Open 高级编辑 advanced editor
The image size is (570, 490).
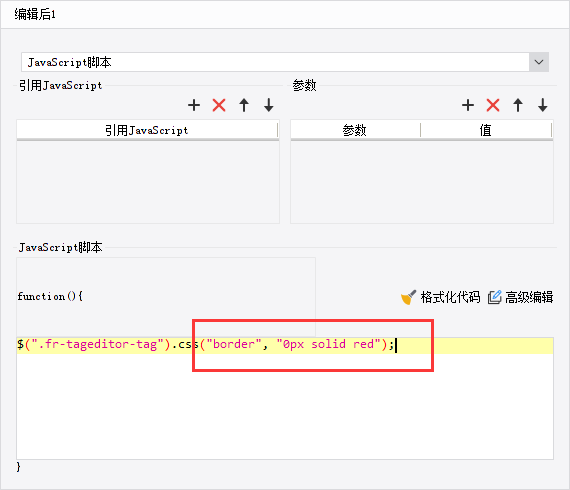(x=521, y=297)
